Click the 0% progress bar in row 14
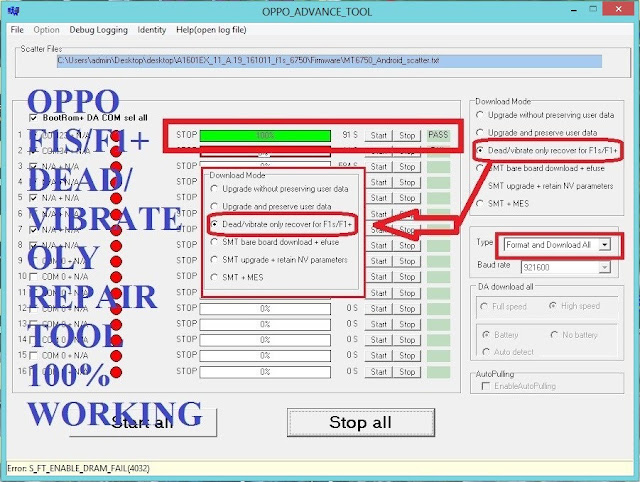640x482 pixels. (x=265, y=340)
